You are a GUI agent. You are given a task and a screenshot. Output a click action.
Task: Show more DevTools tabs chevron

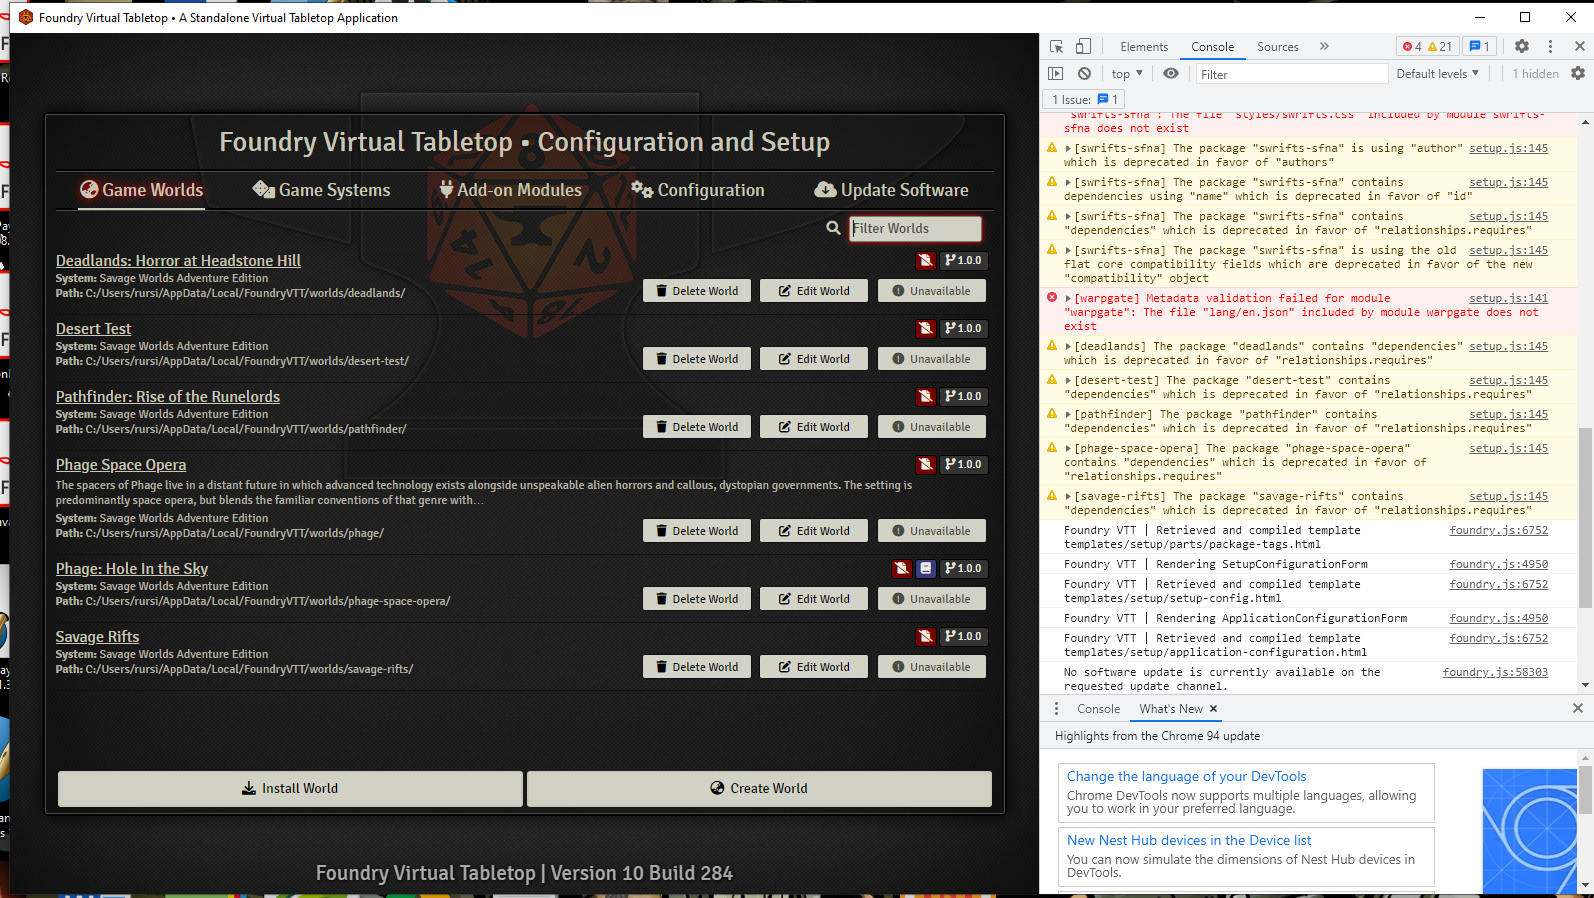click(x=1324, y=46)
